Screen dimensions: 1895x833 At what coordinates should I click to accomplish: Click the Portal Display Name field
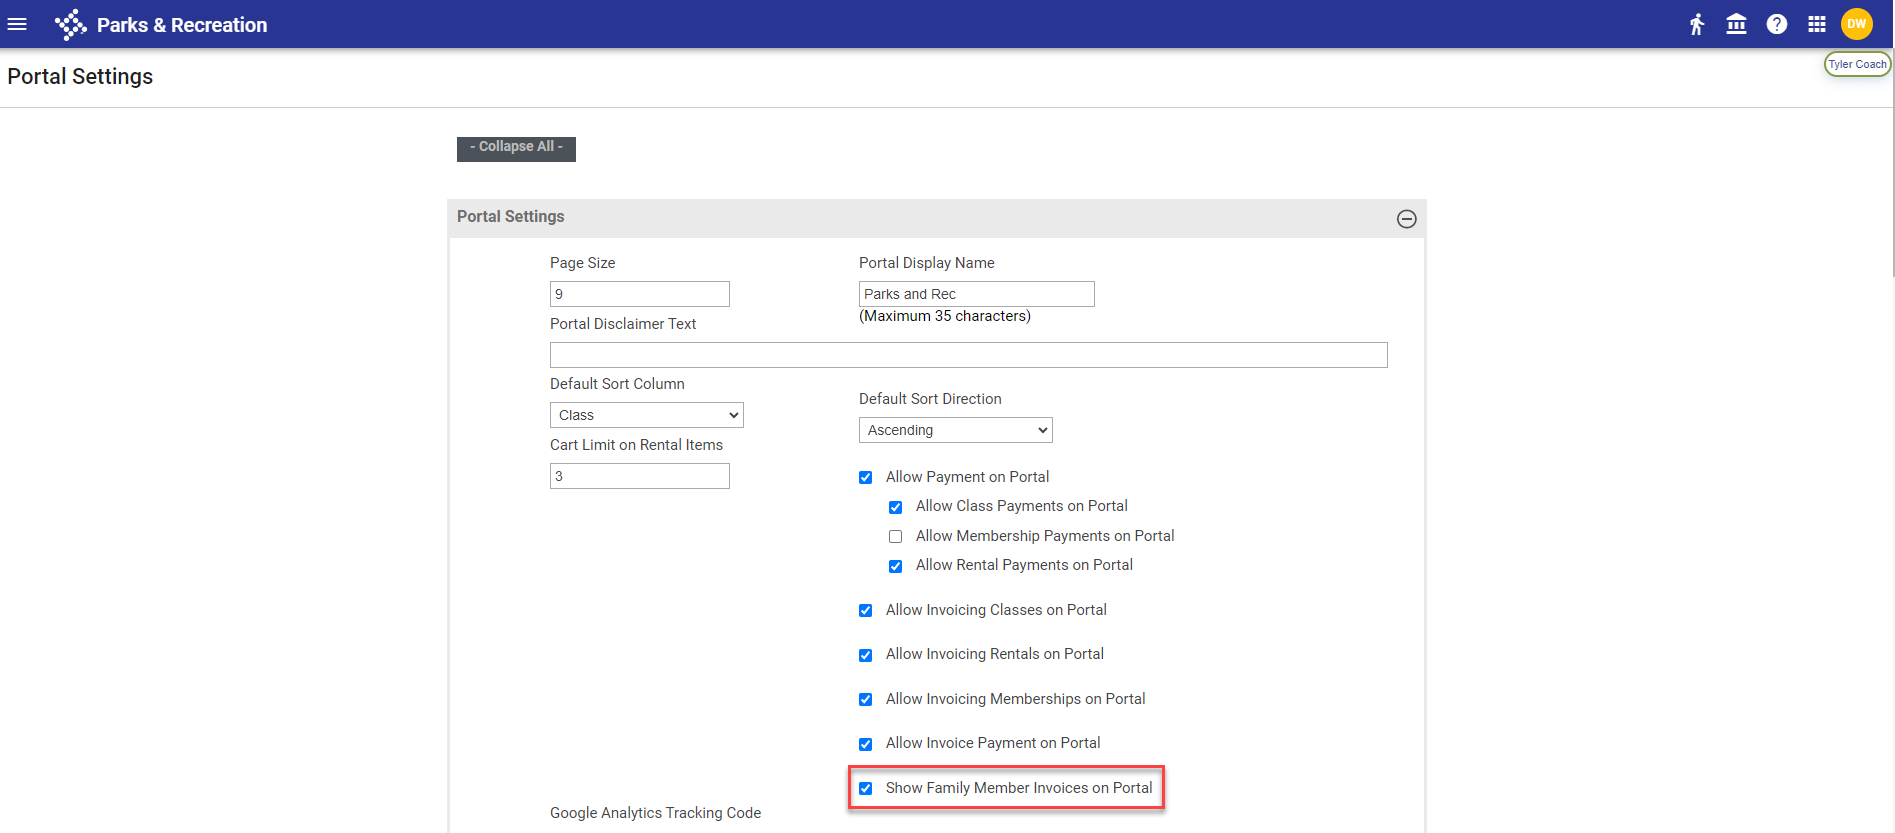click(976, 294)
